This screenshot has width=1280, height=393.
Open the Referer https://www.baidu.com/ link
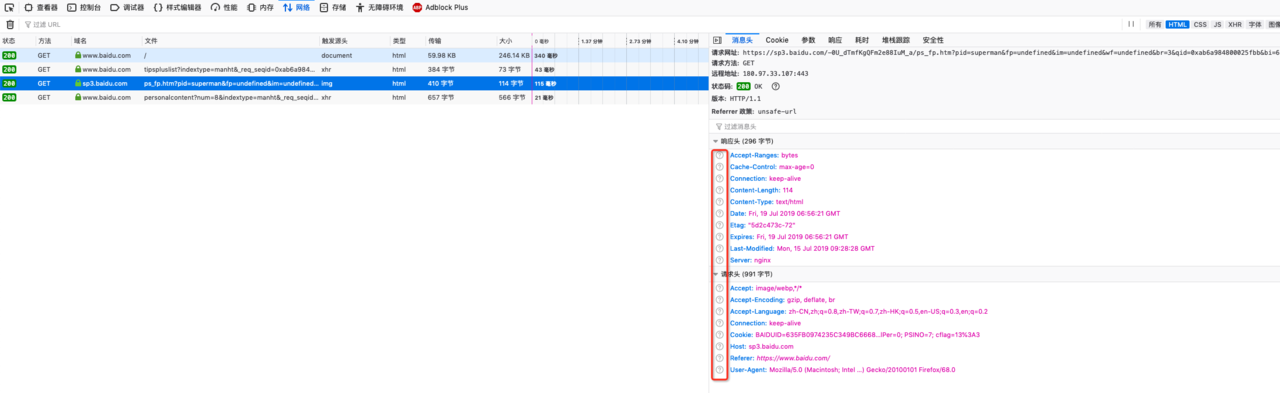pyautogui.click(x=793, y=358)
